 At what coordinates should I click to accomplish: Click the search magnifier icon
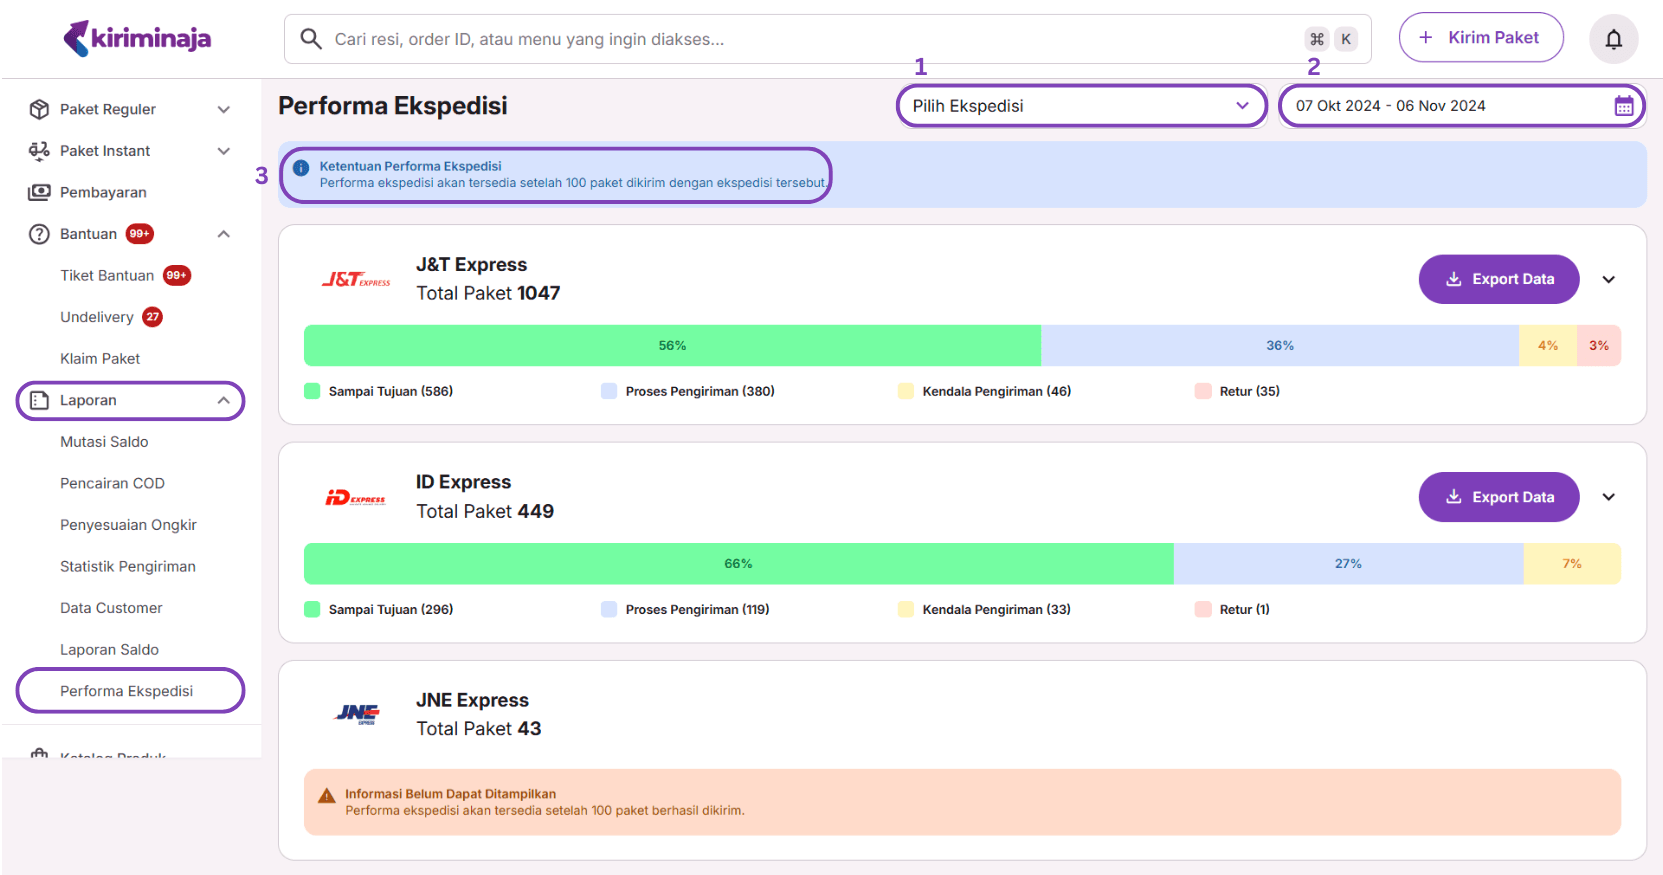(311, 39)
